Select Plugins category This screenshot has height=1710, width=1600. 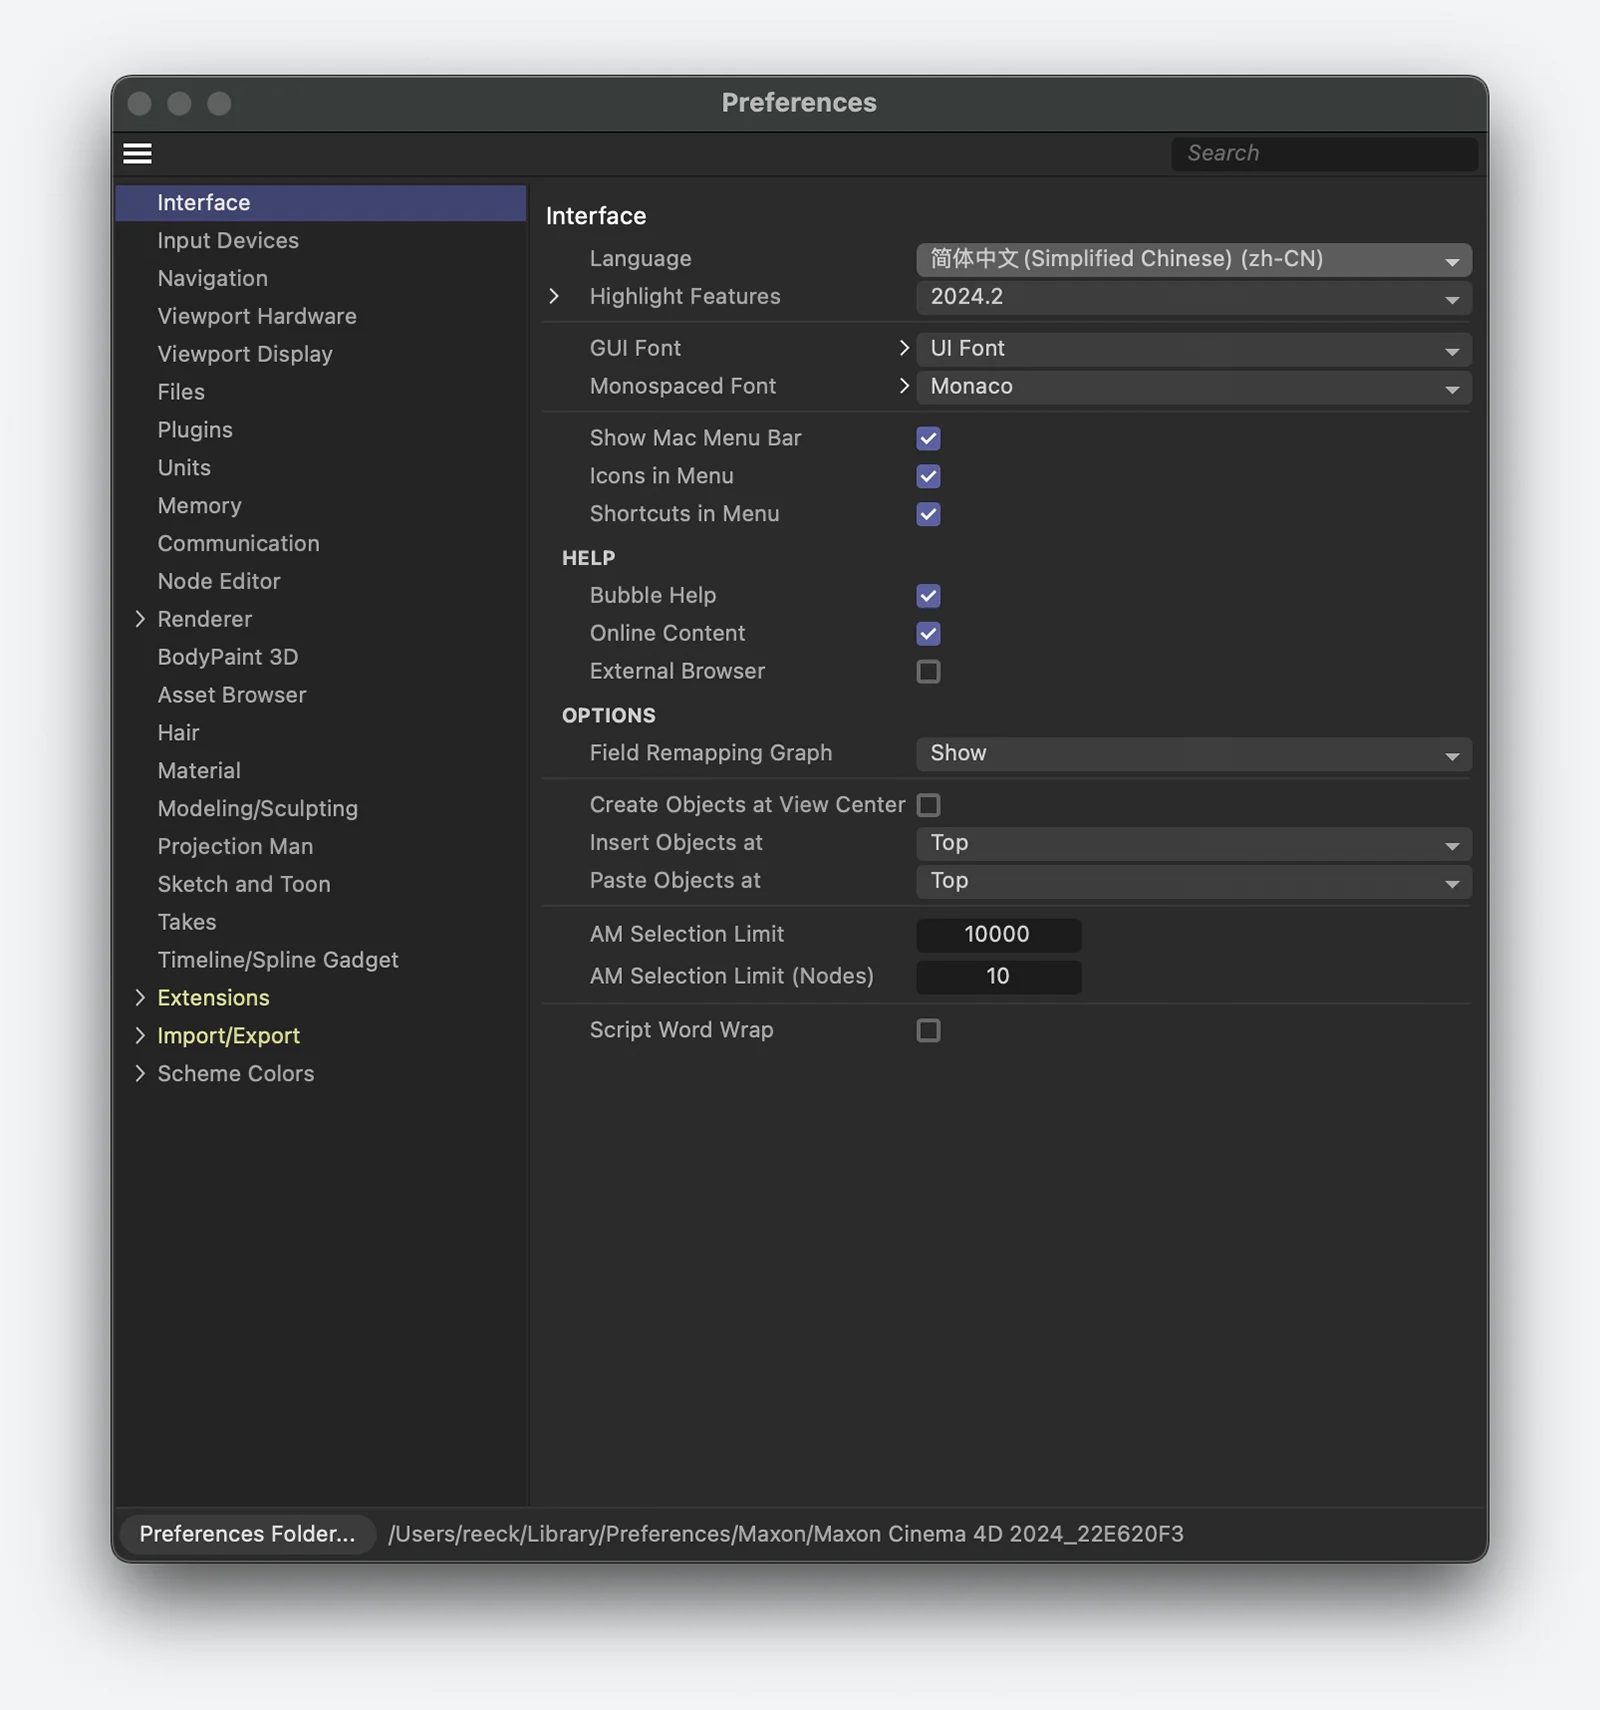(194, 430)
